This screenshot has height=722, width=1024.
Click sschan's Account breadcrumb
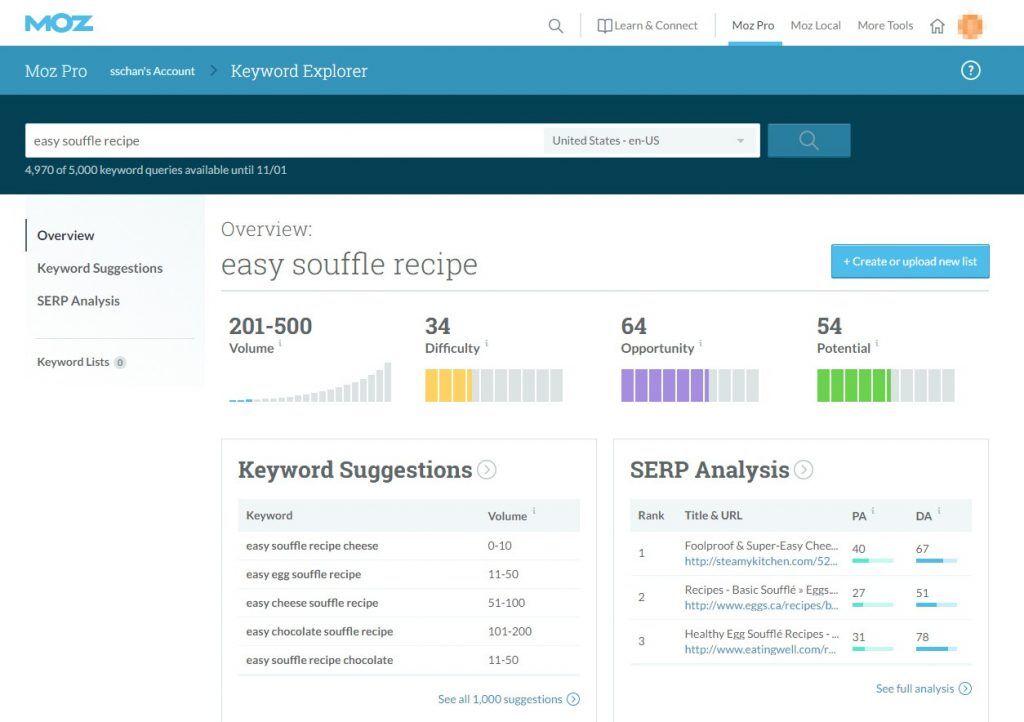pyautogui.click(x=152, y=71)
